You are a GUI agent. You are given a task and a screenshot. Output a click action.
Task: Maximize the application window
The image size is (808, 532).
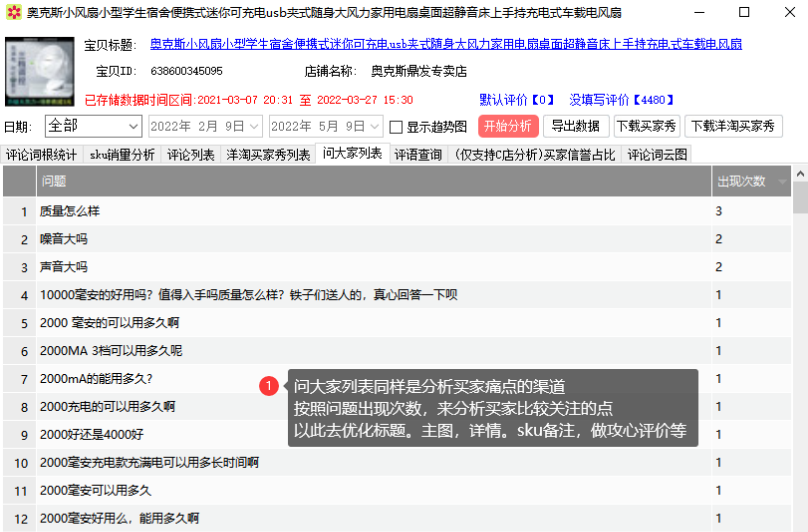click(743, 13)
